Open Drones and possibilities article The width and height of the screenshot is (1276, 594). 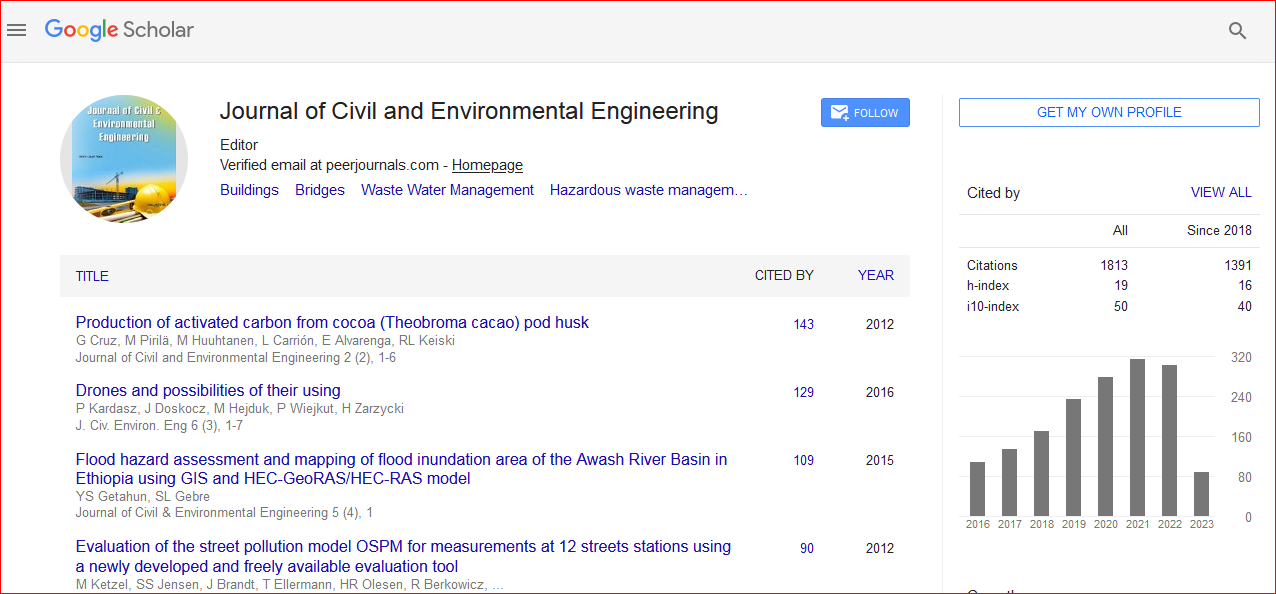pos(208,391)
